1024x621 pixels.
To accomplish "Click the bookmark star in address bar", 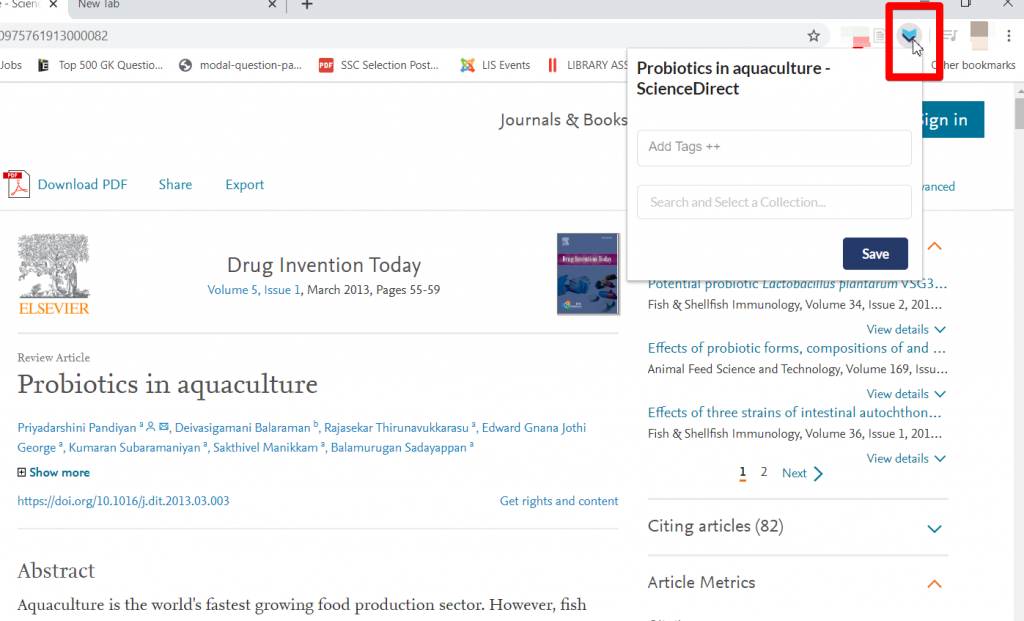I will point(813,36).
